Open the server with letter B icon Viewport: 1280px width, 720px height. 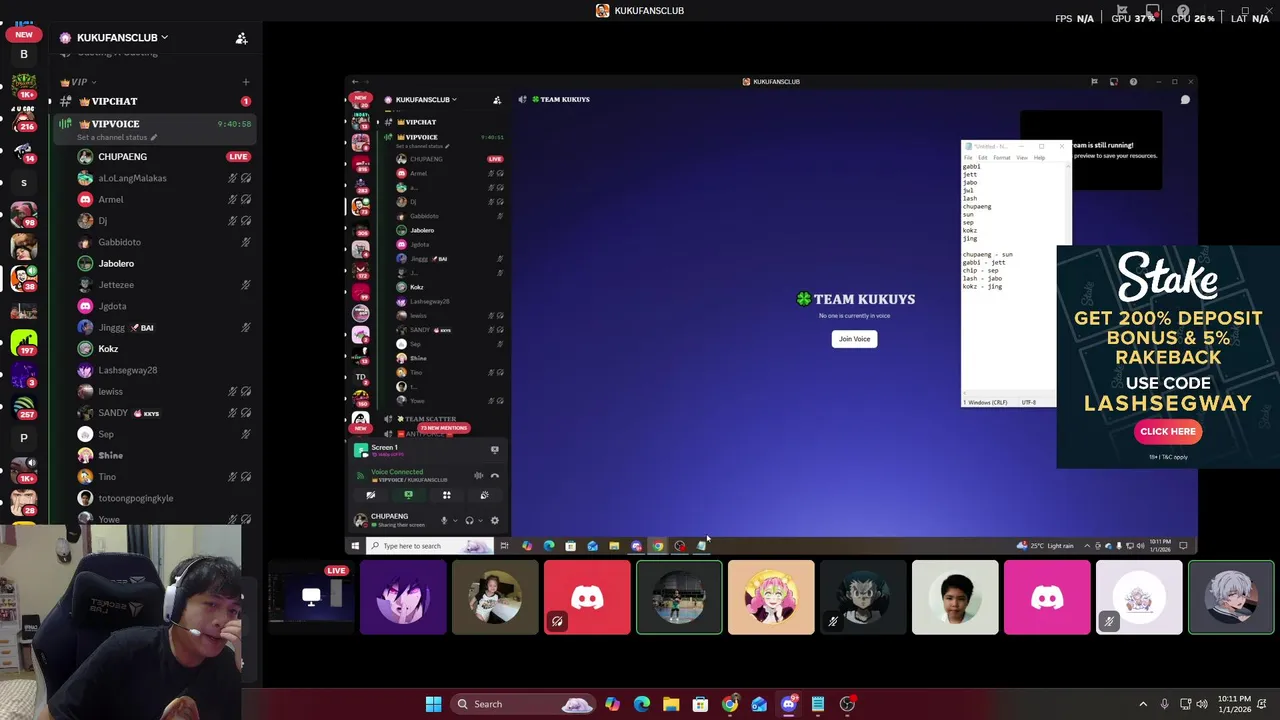click(24, 55)
